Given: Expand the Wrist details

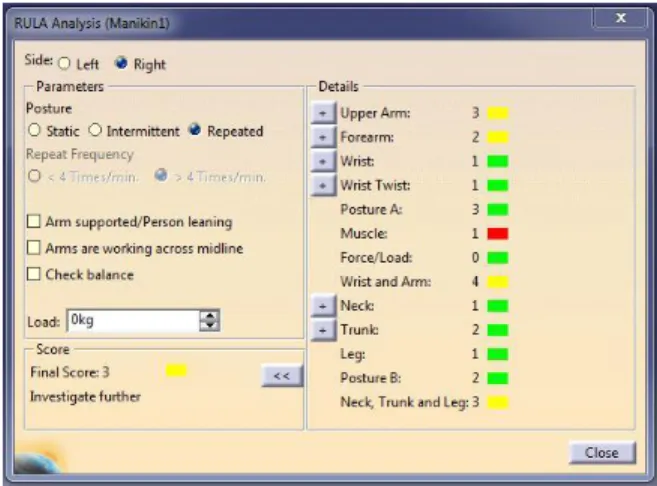Looking at the screenshot, I should click(x=323, y=161).
